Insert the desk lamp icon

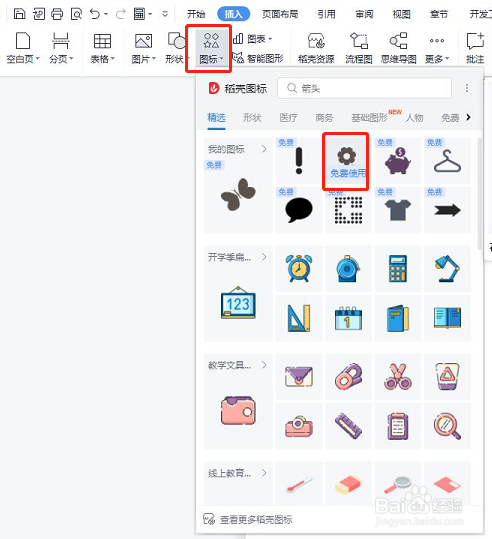447,268
